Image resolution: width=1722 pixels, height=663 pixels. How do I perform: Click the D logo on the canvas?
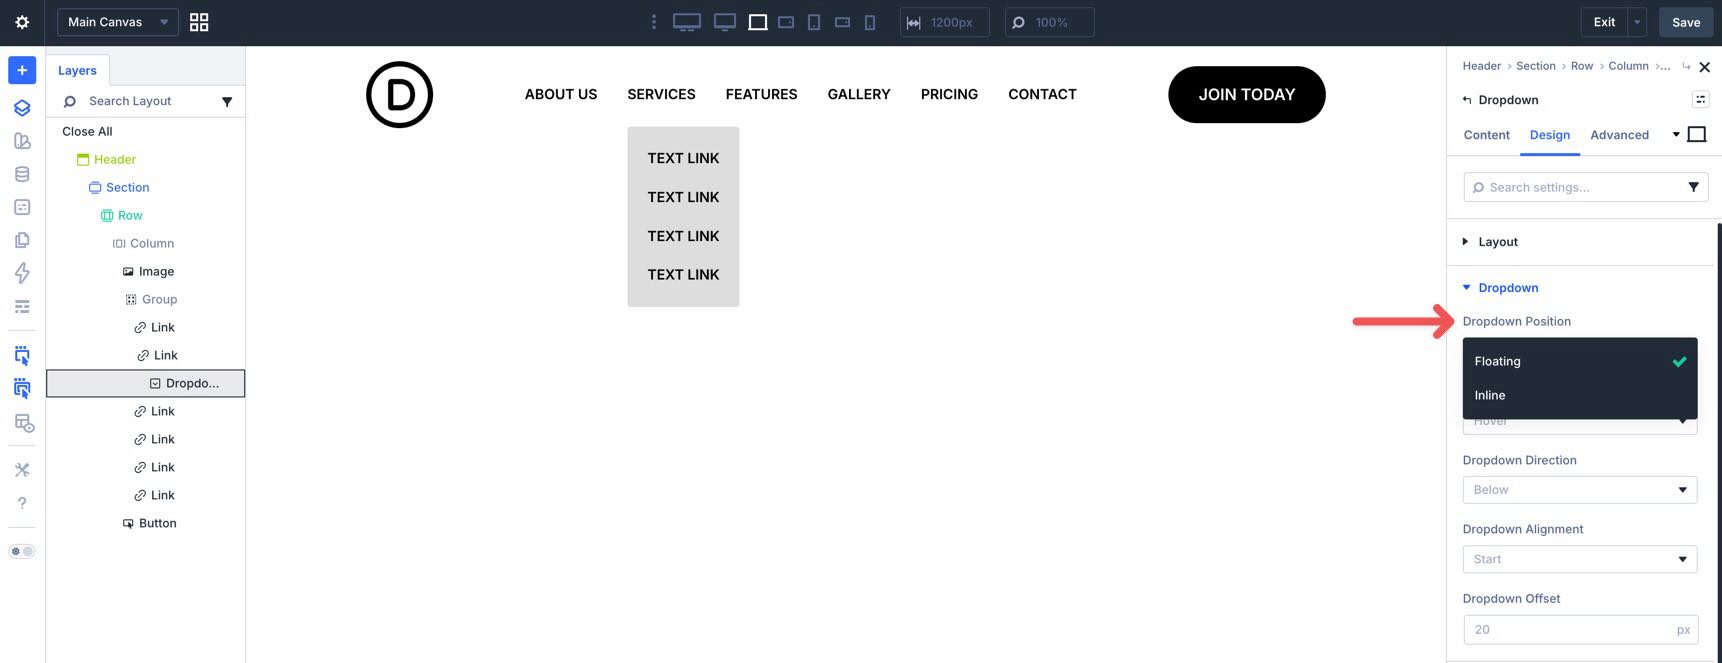(x=399, y=95)
